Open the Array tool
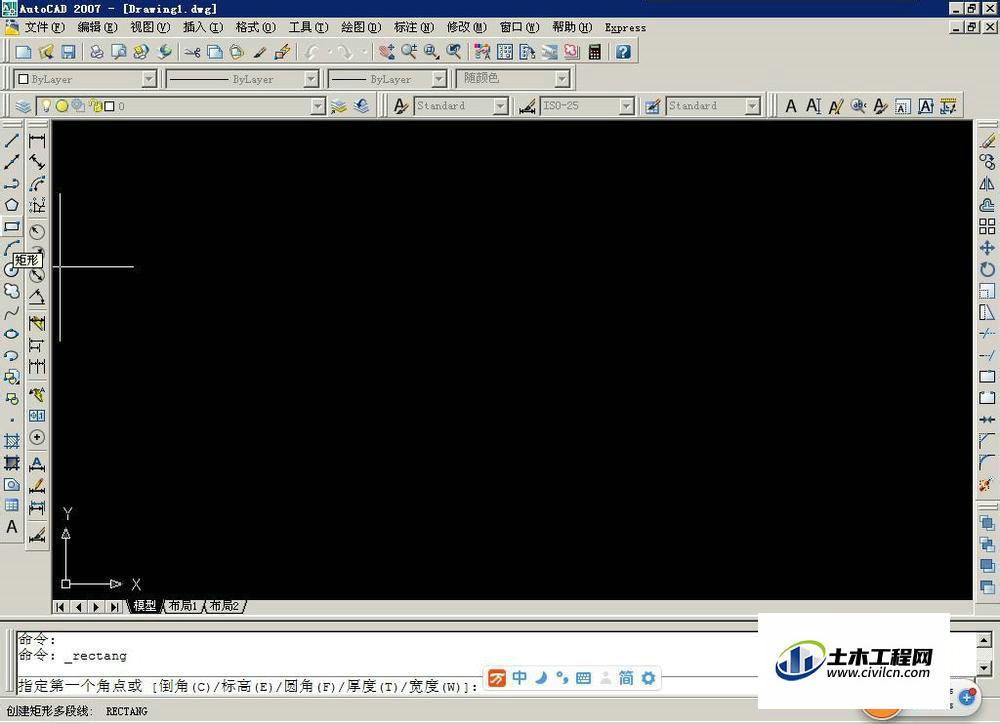Screen dimensions: 1000x724 coord(987,226)
